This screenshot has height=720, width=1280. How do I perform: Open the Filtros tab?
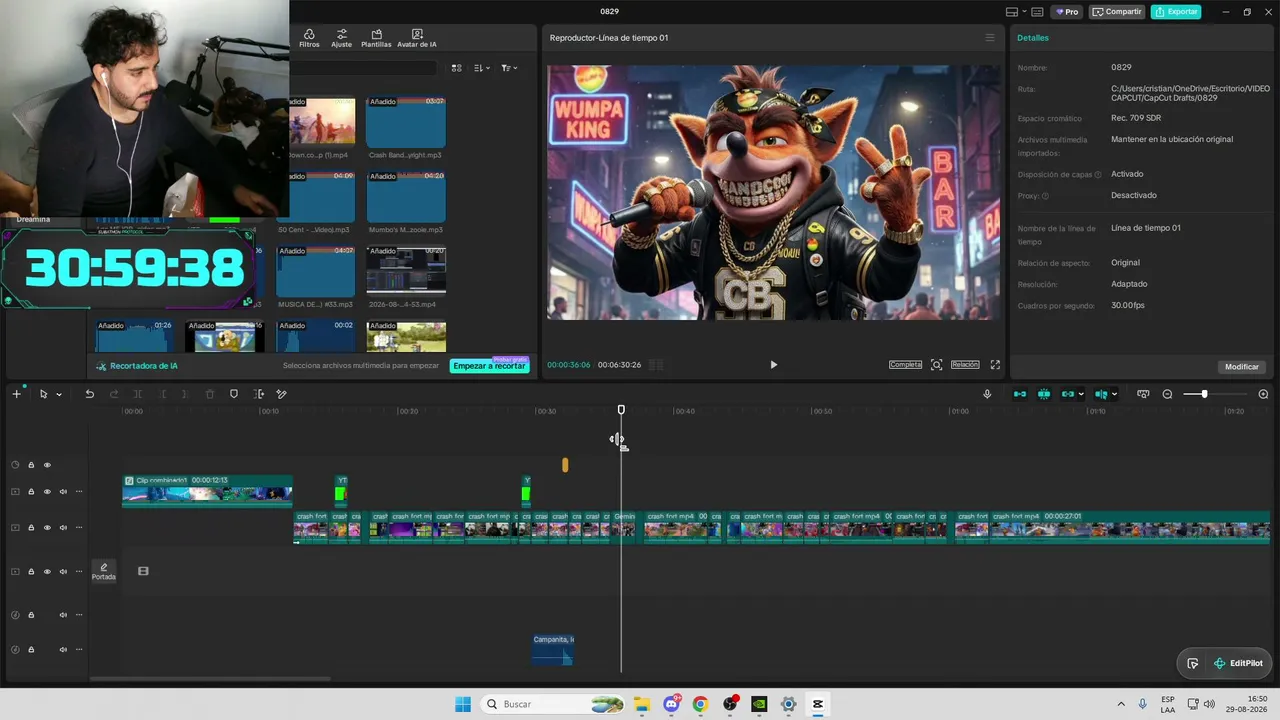(309, 38)
